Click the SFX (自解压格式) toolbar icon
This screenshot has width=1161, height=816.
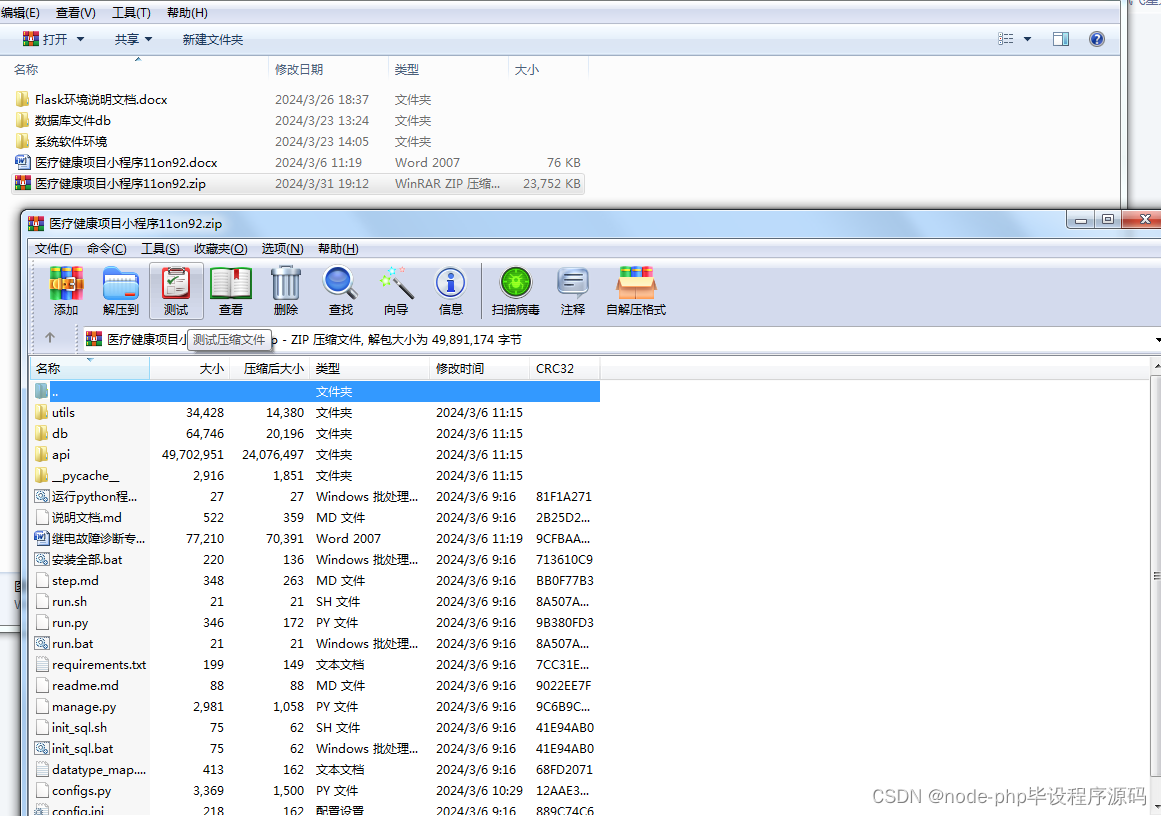[x=635, y=290]
